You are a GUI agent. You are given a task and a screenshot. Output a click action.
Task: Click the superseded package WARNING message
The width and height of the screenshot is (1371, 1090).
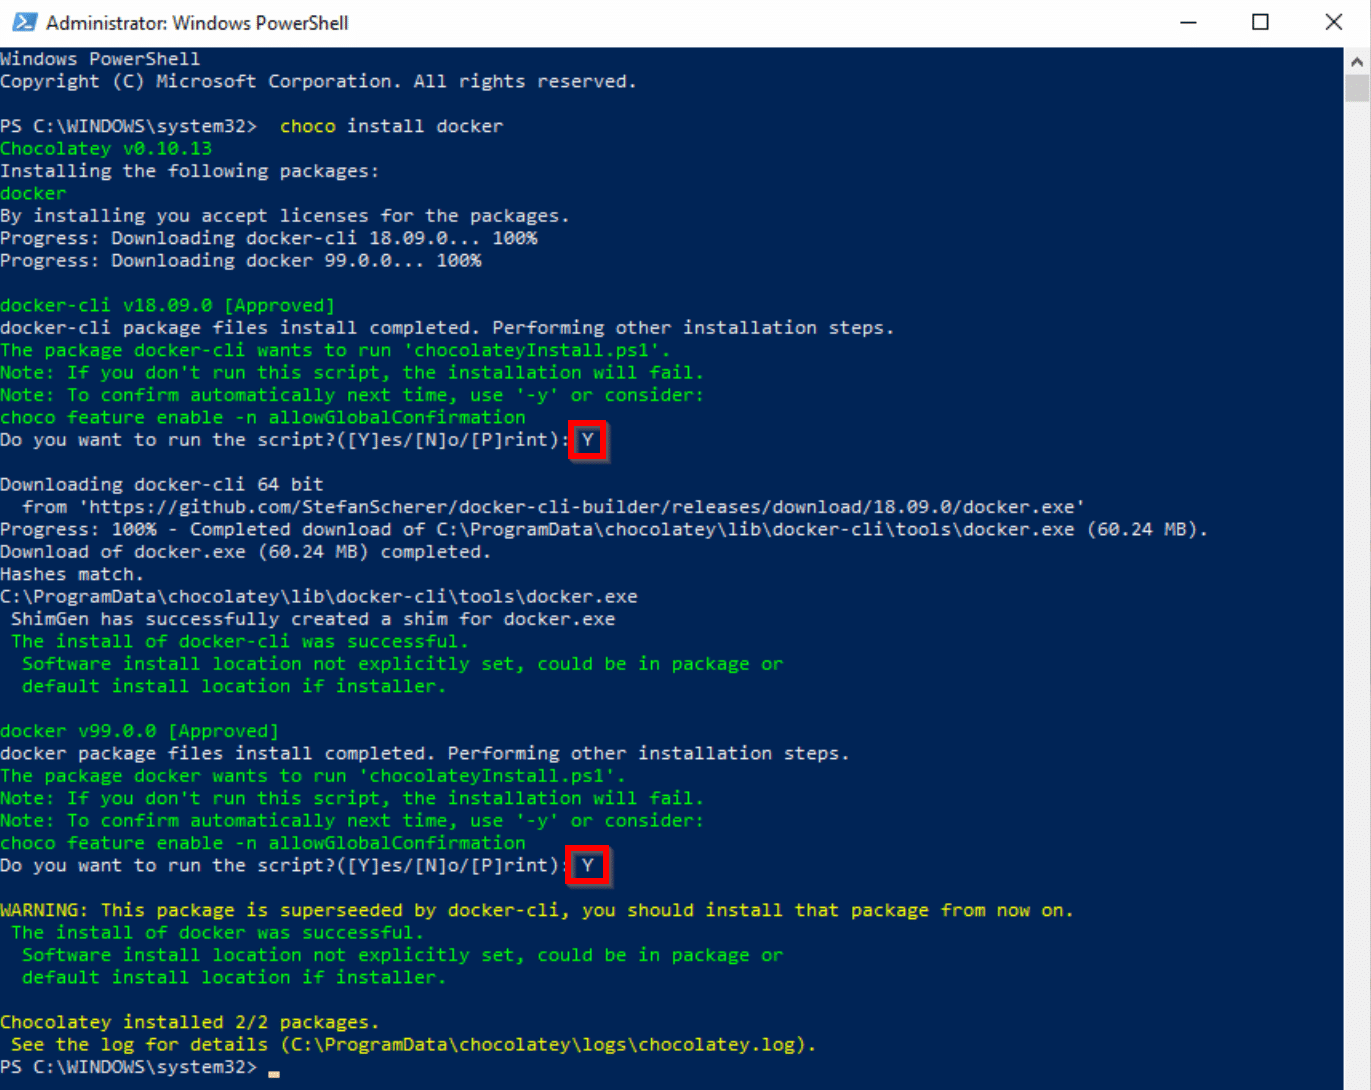pyautogui.click(x=537, y=910)
